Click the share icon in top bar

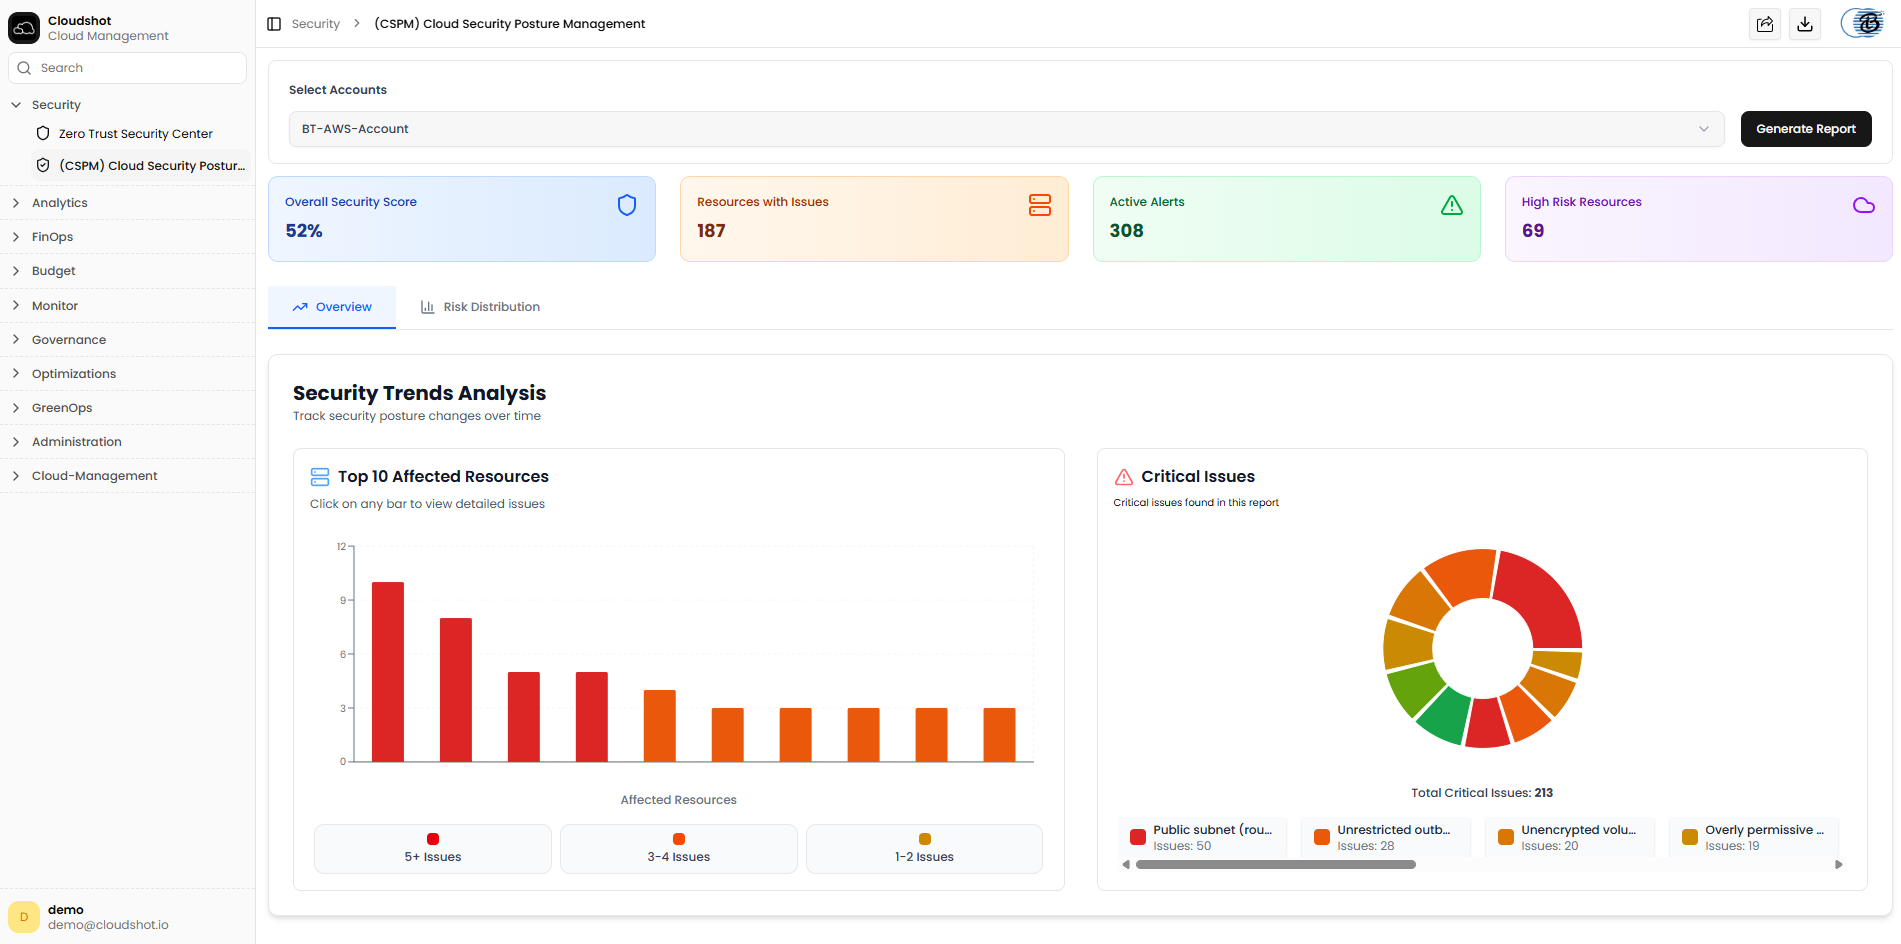tap(1765, 24)
